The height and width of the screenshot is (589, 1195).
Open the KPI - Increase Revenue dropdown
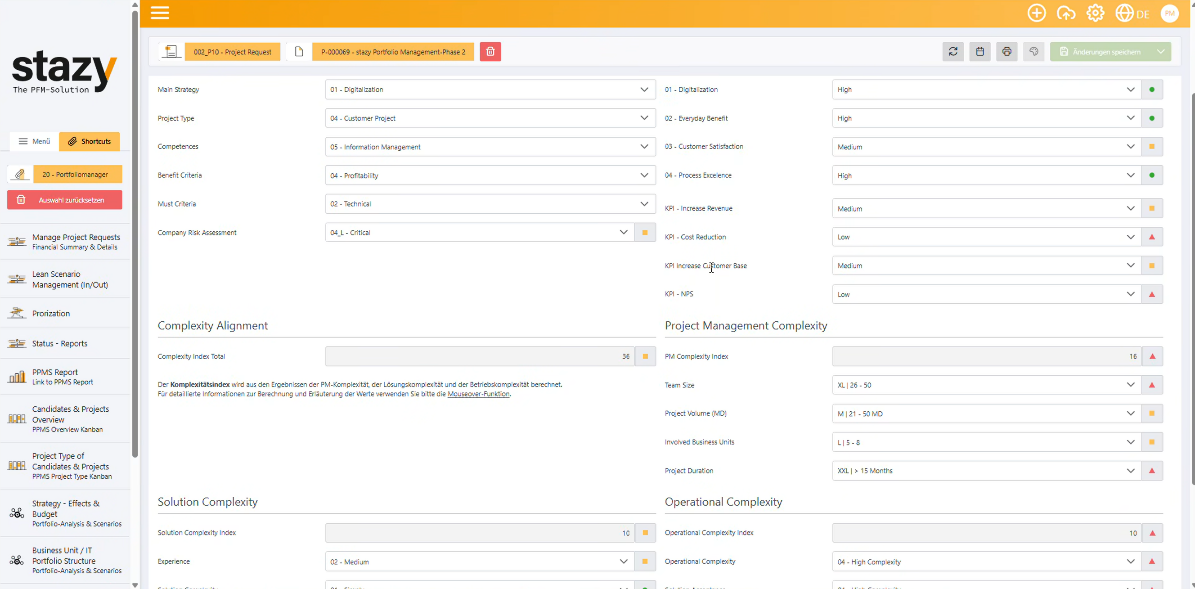pyautogui.click(x=986, y=208)
